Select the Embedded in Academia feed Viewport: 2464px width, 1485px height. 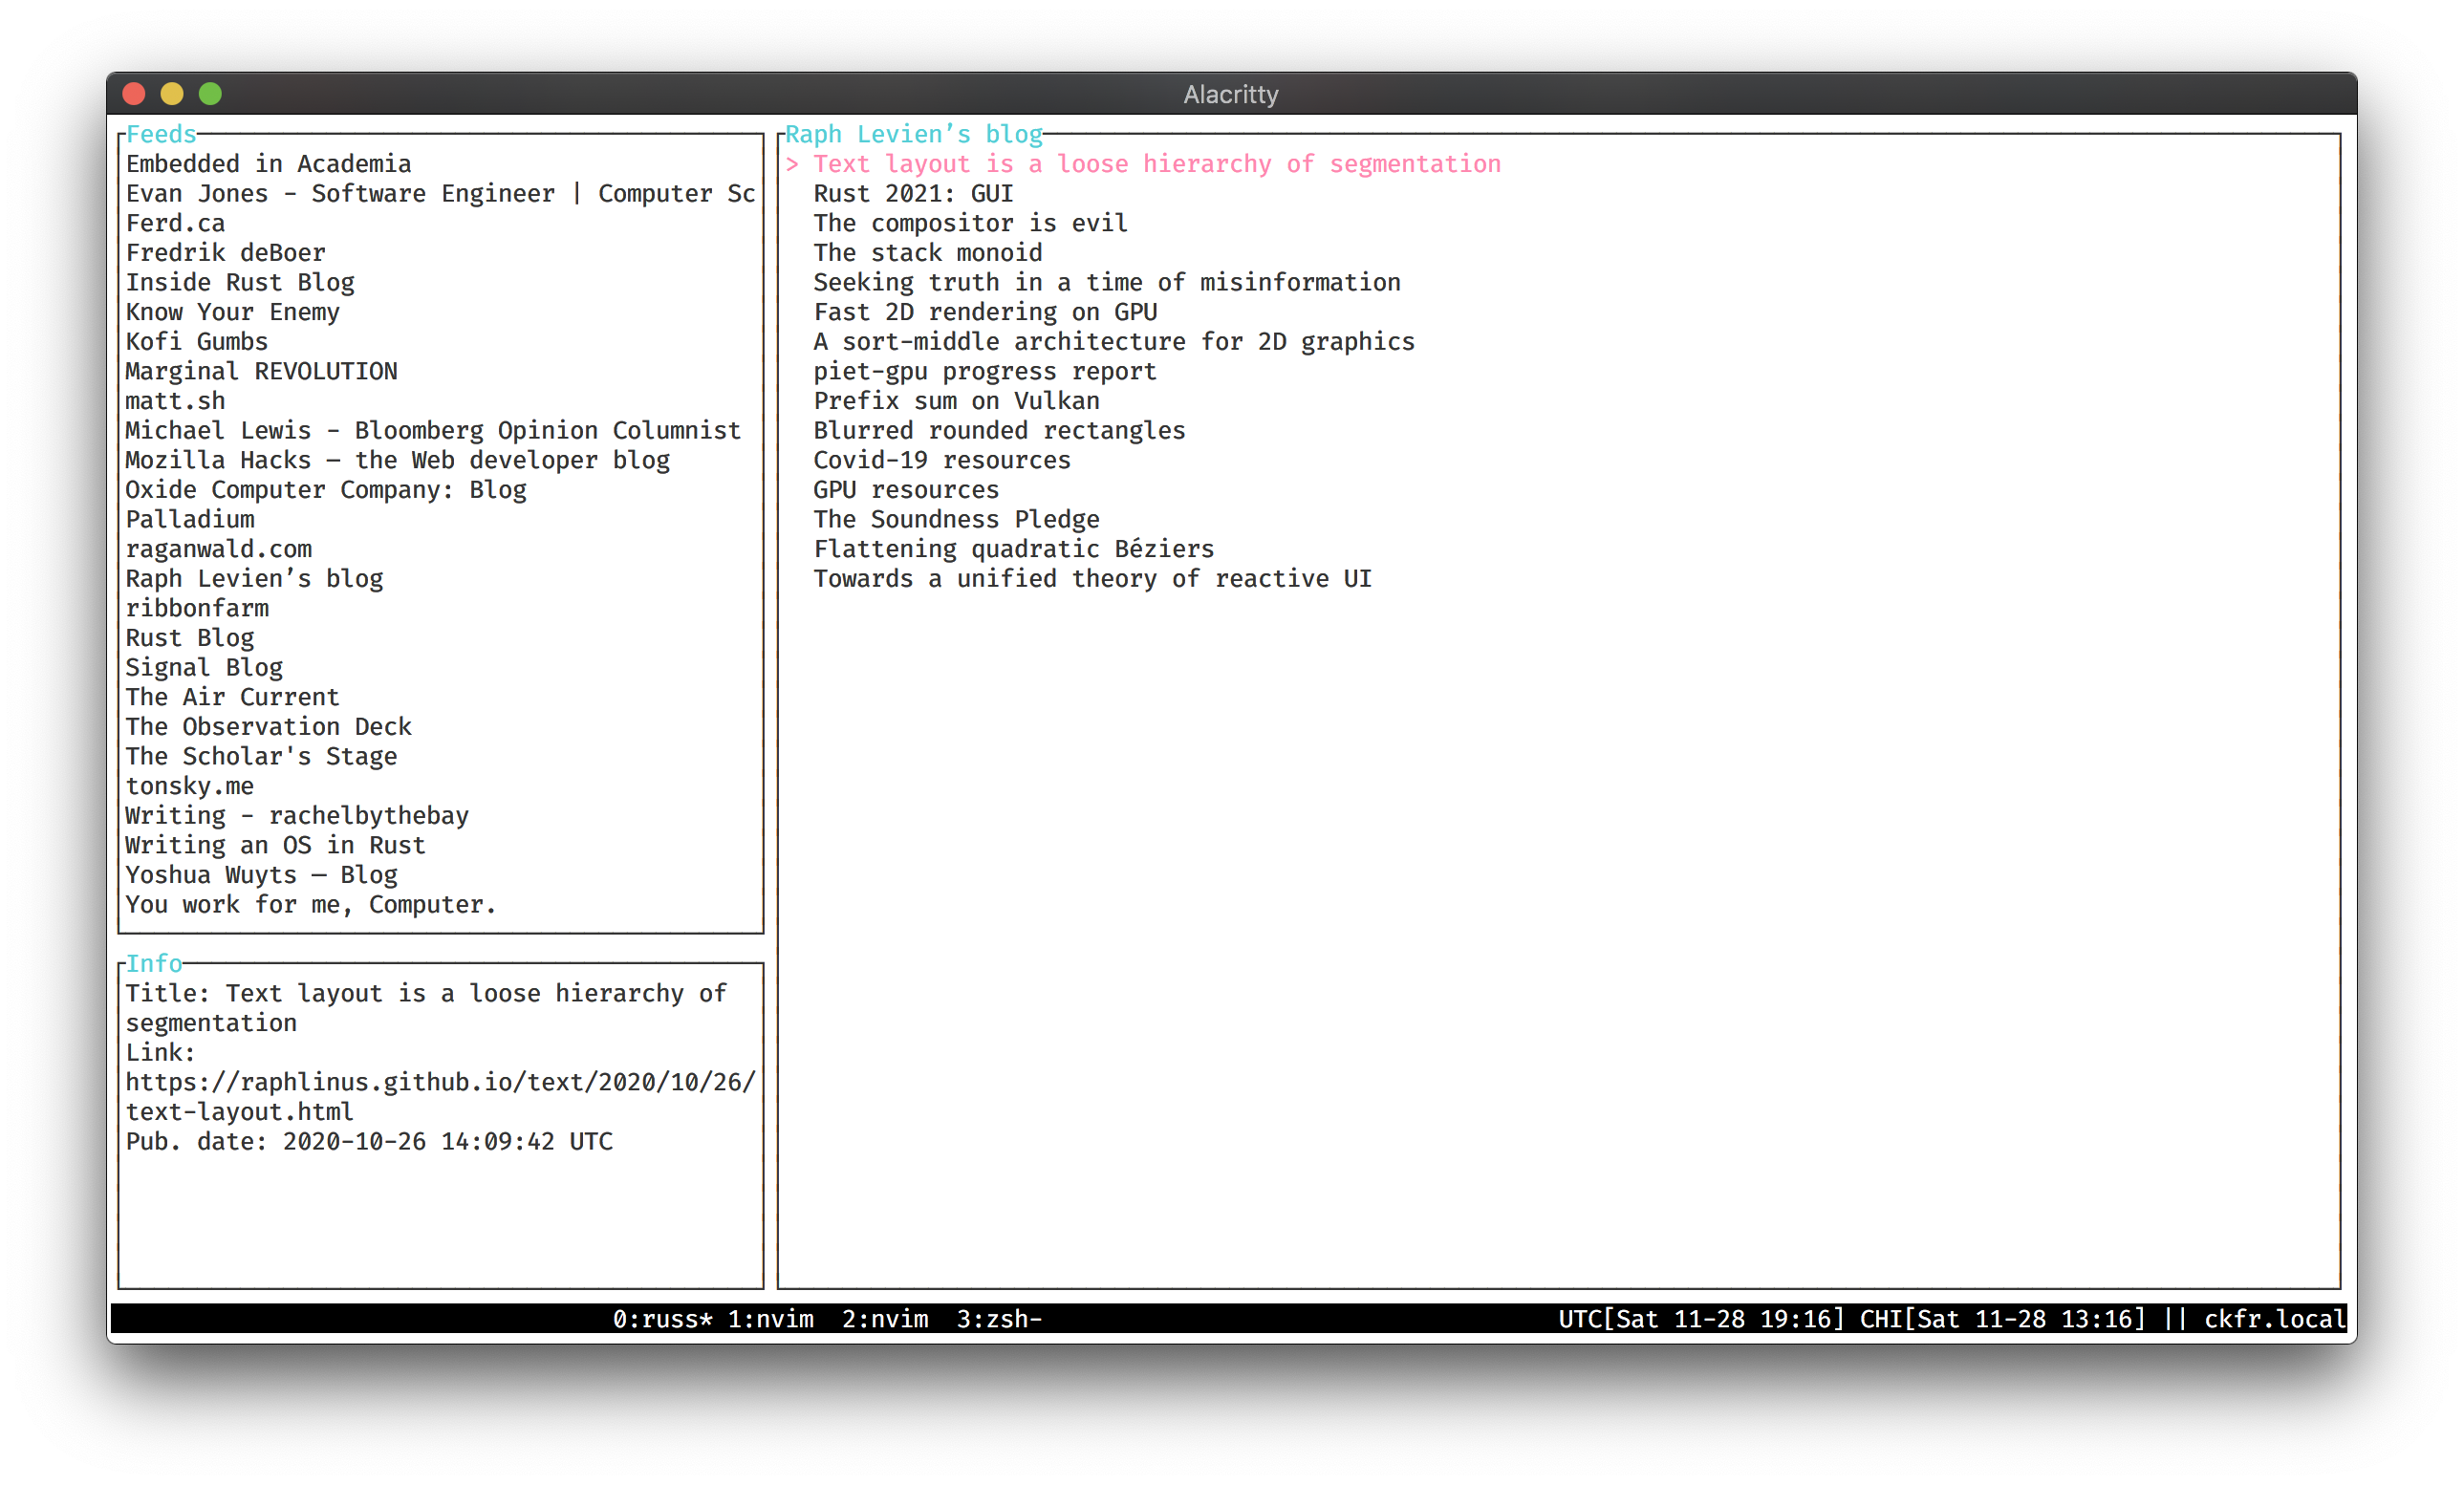[268, 164]
